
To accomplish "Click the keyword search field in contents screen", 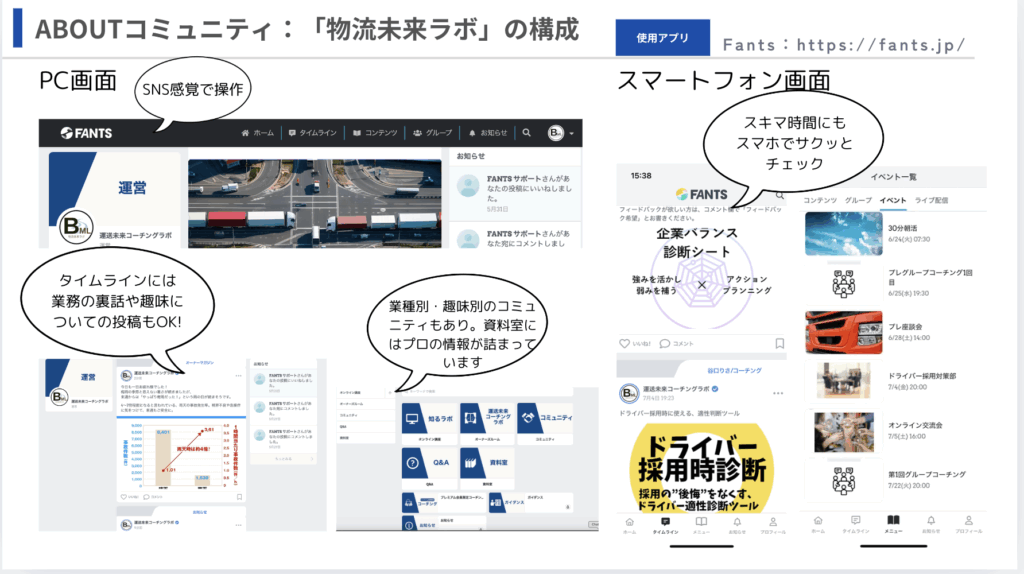I will coord(487,391).
